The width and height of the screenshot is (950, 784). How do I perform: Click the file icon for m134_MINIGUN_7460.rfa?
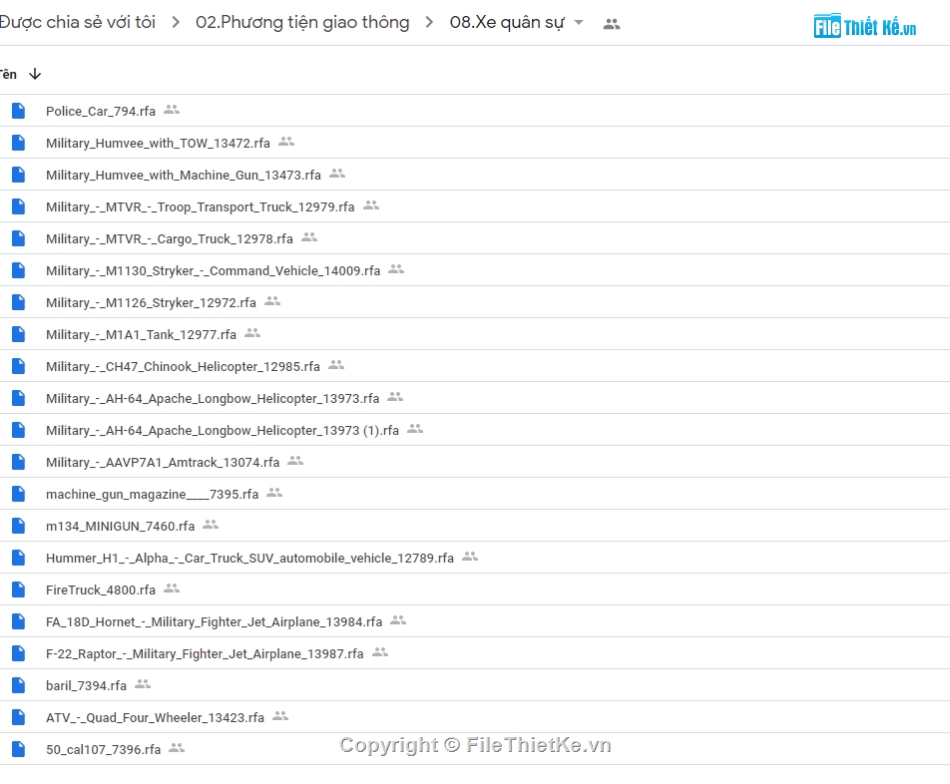pos(19,526)
